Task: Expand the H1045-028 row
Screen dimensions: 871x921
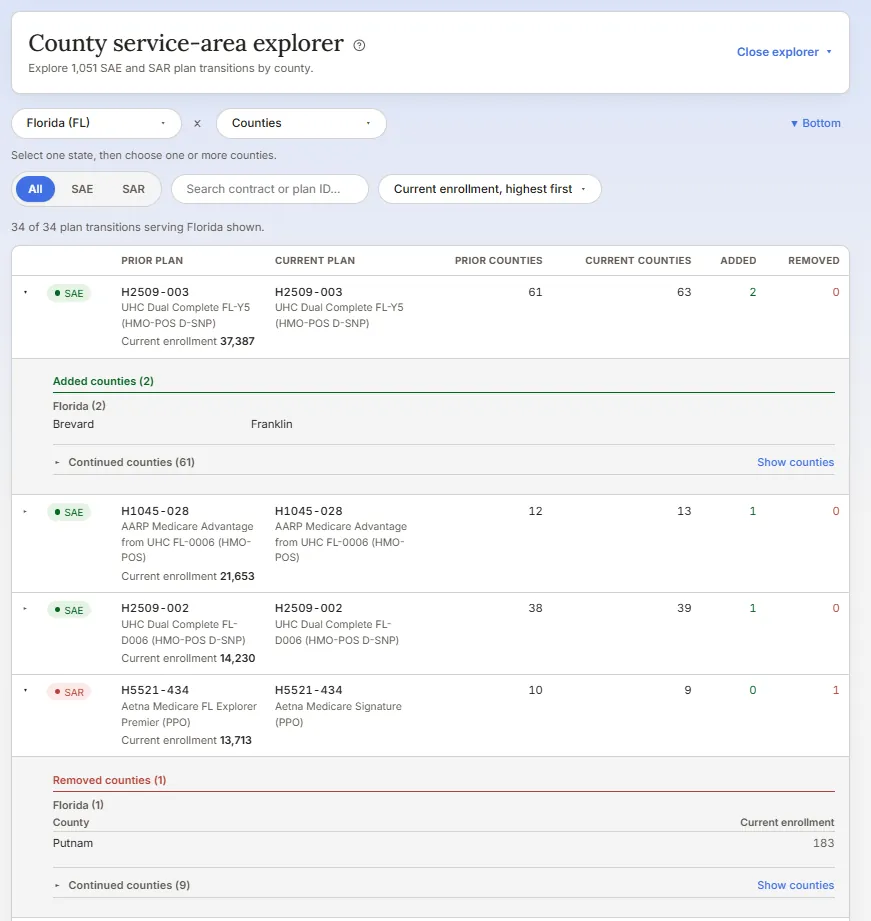Action: click(x=25, y=512)
